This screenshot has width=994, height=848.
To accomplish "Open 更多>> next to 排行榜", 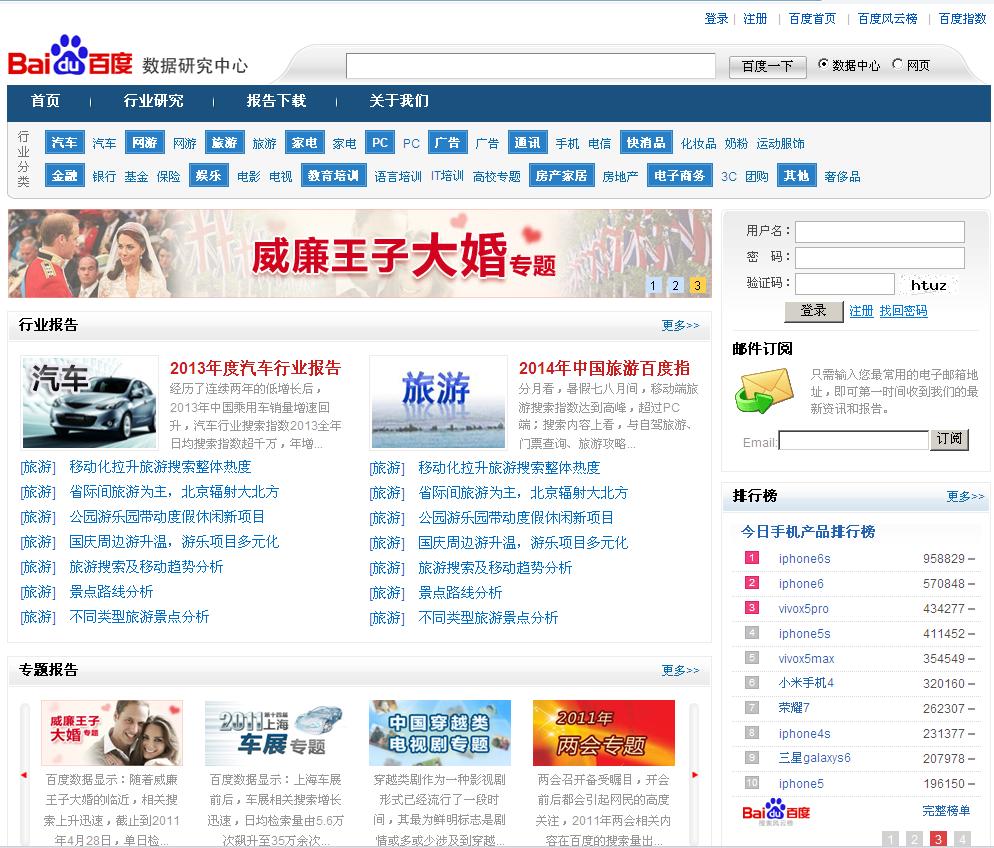I will tap(965, 496).
